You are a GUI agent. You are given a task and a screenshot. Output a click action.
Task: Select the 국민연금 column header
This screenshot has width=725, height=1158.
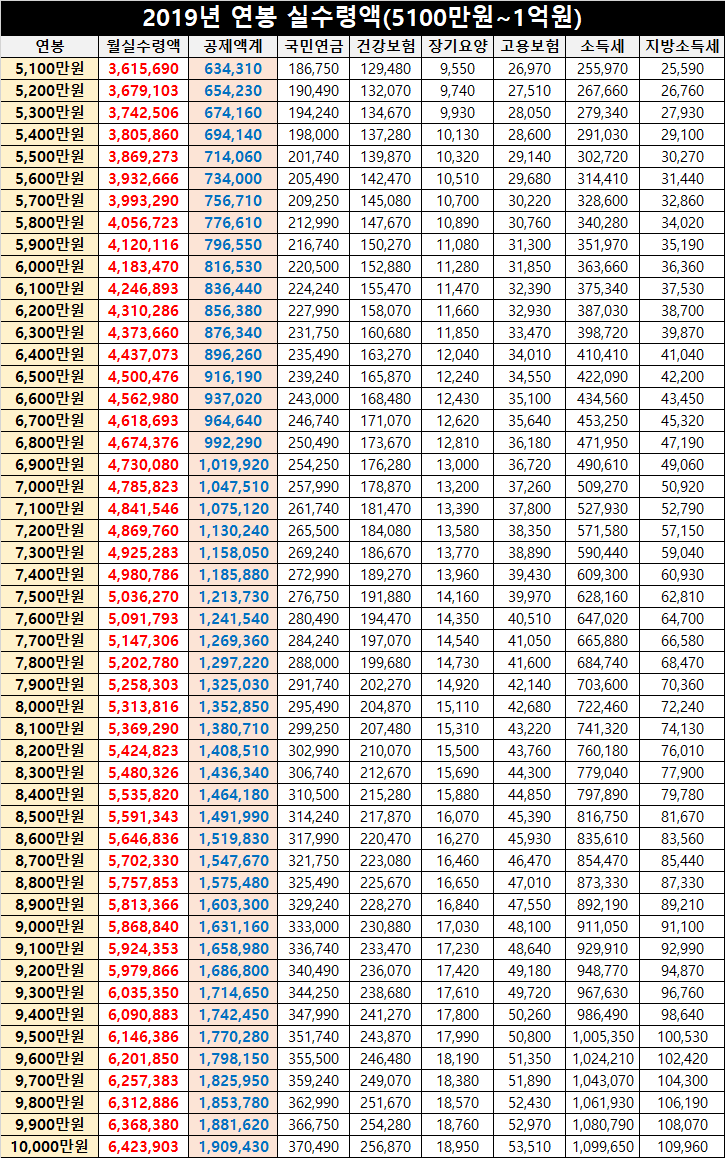tap(314, 47)
